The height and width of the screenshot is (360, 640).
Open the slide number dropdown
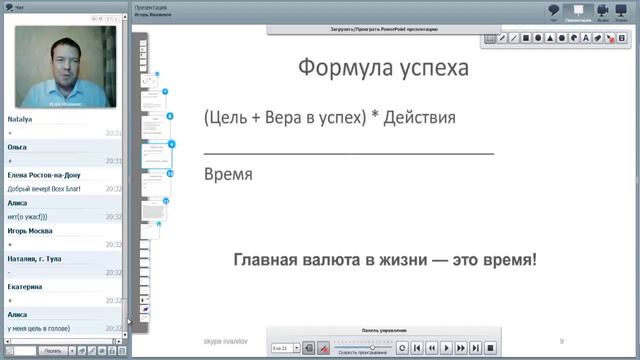pos(297,348)
